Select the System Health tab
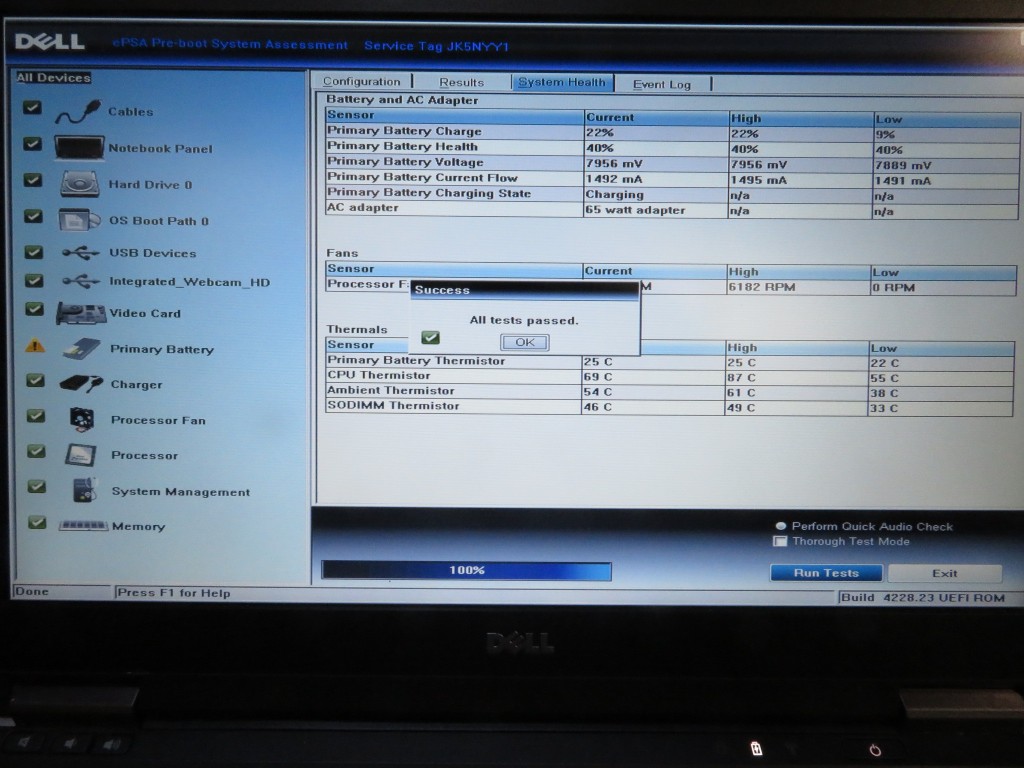1024x768 pixels. 562,82
